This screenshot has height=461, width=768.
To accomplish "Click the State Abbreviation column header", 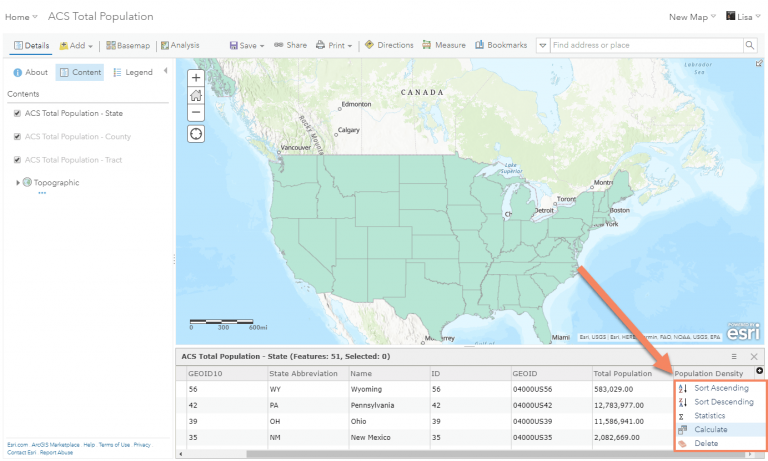I will tap(303, 373).
